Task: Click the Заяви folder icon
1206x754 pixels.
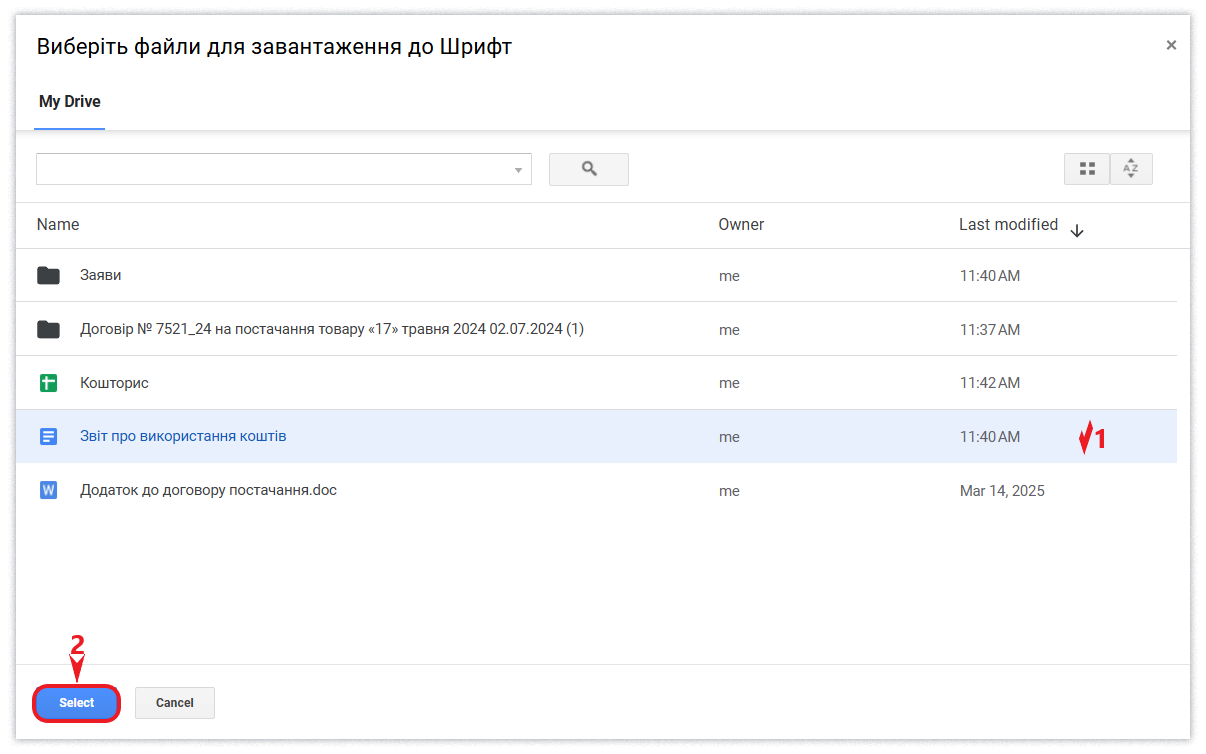Action: click(48, 275)
